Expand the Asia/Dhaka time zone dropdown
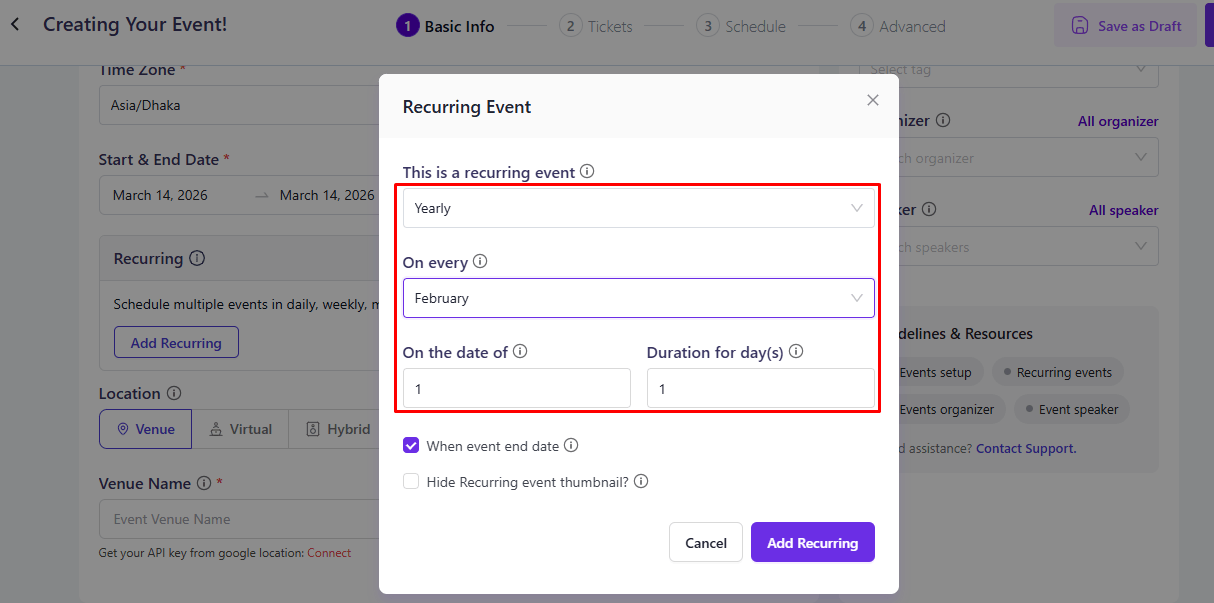Screen dimensions: 1214x603 238,105
